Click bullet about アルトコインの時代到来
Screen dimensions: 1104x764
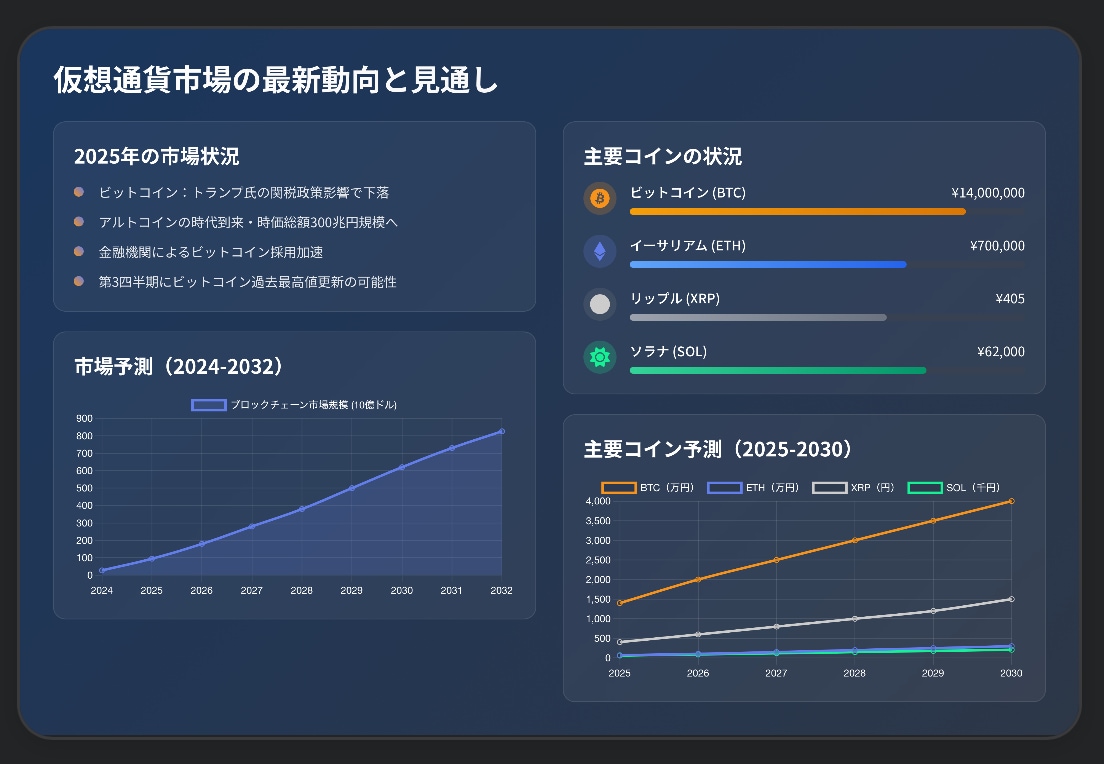coord(248,222)
